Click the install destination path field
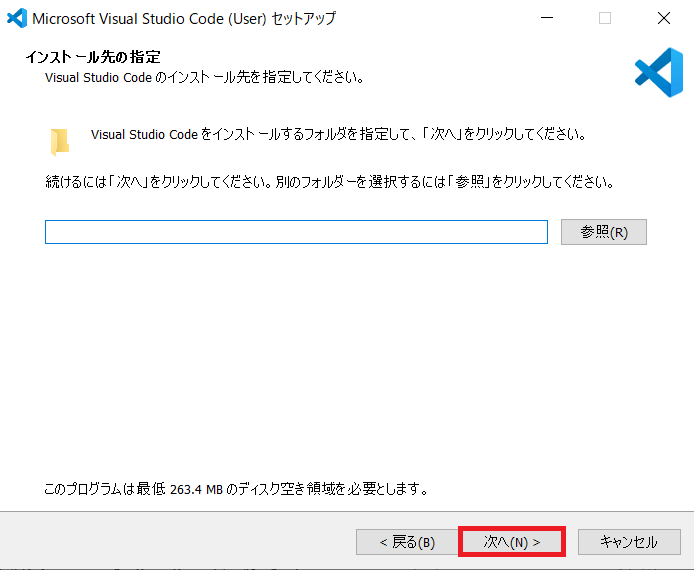This screenshot has width=694, height=570. pyautogui.click(x=296, y=232)
